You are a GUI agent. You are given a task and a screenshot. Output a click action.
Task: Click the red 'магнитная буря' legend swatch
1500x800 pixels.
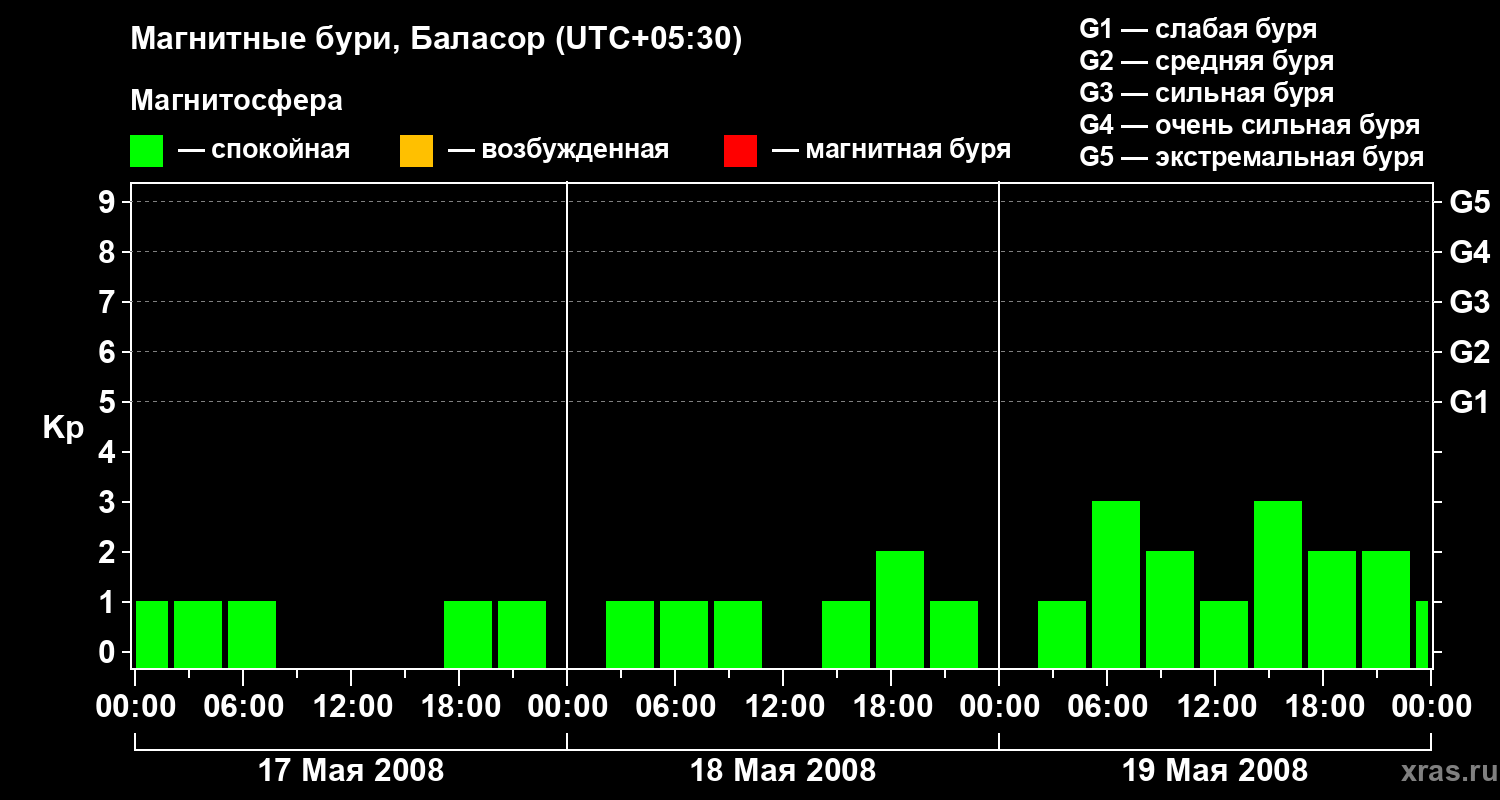coord(740,151)
